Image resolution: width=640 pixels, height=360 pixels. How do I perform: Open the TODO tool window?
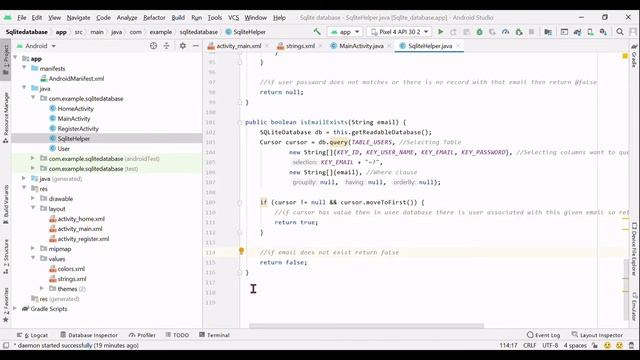click(x=177, y=335)
